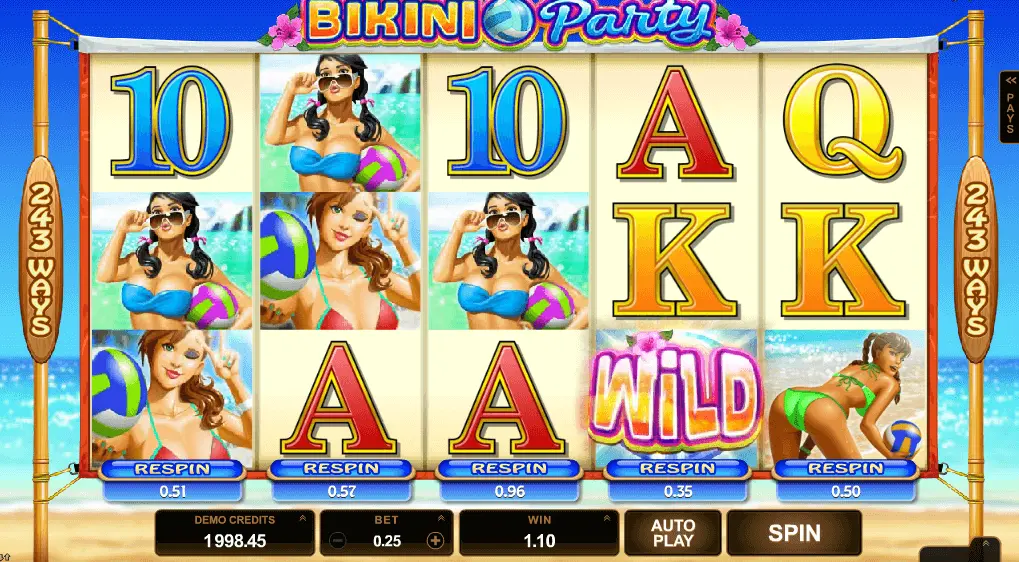Respin the third reel for 0.96
Image resolution: width=1019 pixels, height=562 pixels.
[x=510, y=480]
